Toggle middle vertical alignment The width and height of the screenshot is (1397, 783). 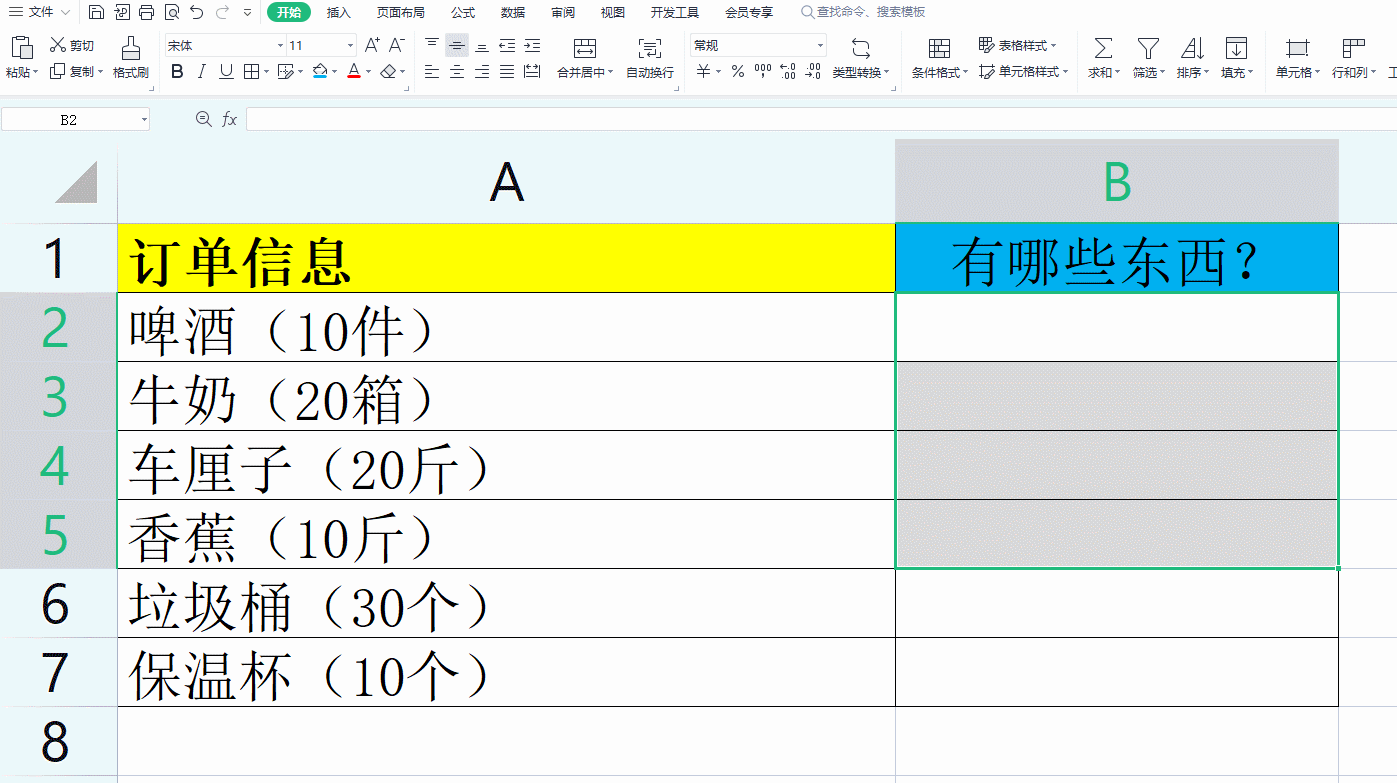click(457, 45)
